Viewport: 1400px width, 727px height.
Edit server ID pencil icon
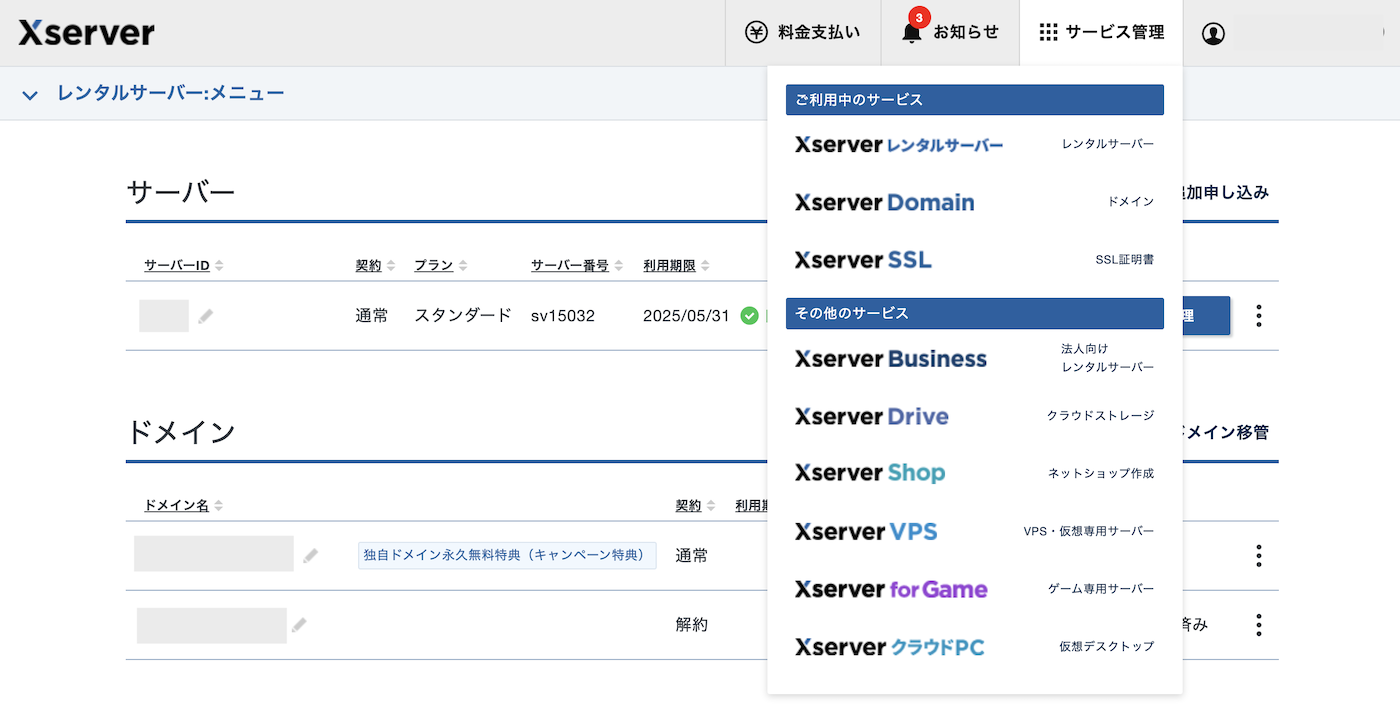(x=206, y=316)
